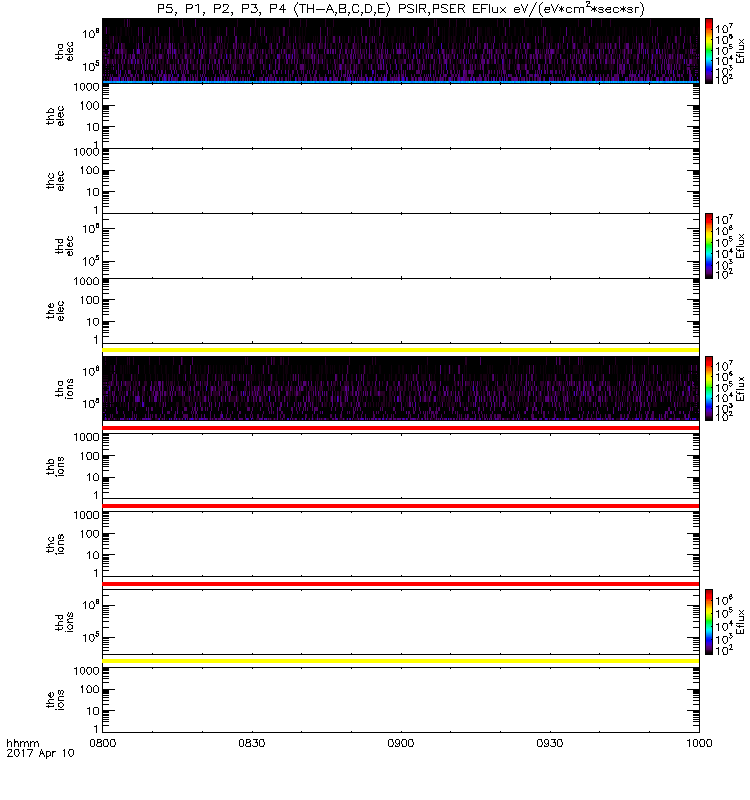750x800 pixels.
Task: Select the "thb ions" panel label
Action: click(x=55, y=466)
